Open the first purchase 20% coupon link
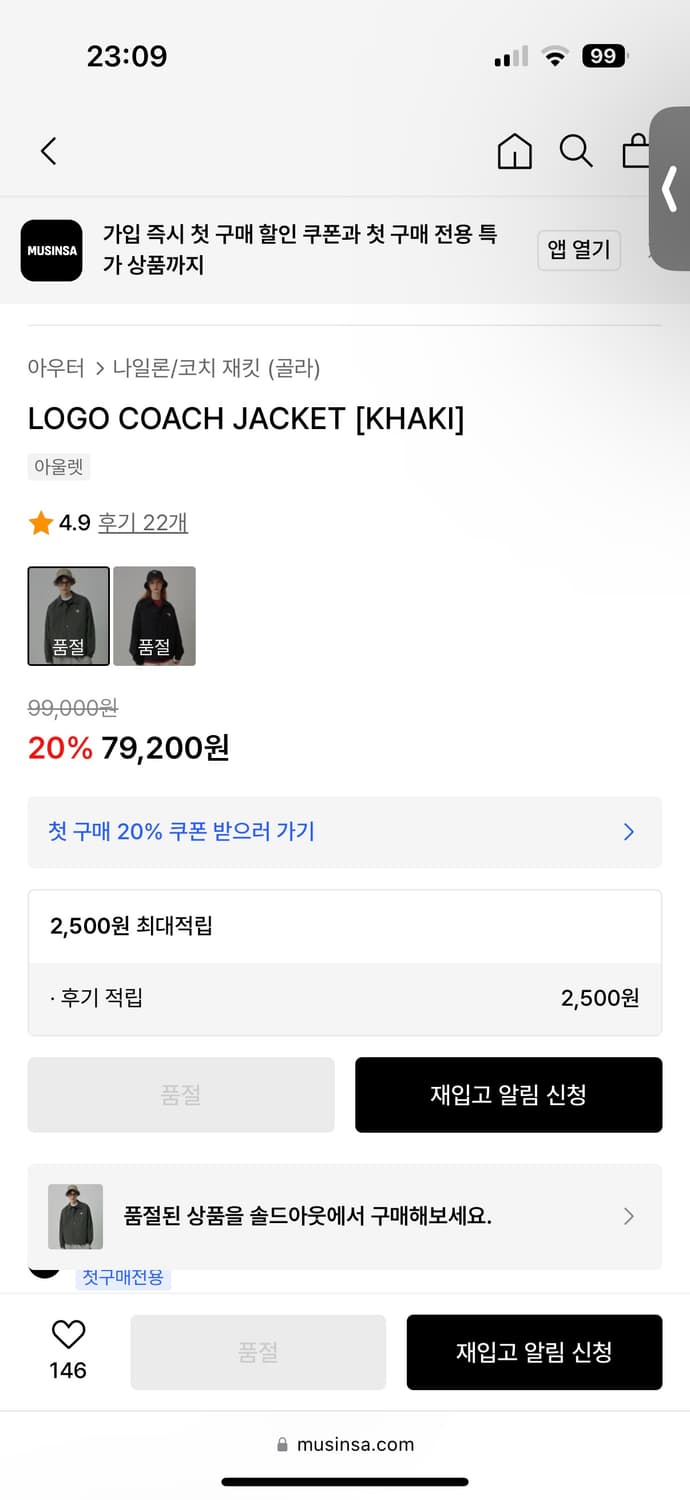This screenshot has width=690, height=1500. click(345, 832)
